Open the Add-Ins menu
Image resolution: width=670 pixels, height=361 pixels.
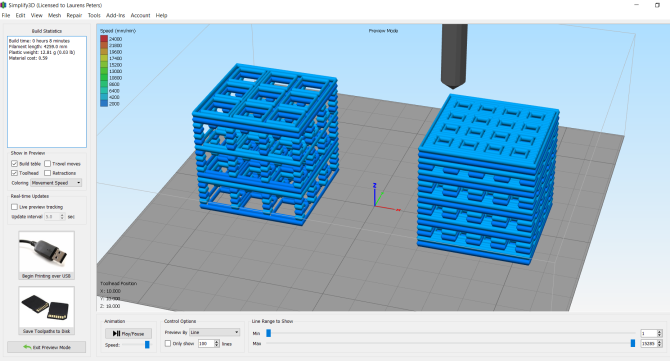pos(115,15)
